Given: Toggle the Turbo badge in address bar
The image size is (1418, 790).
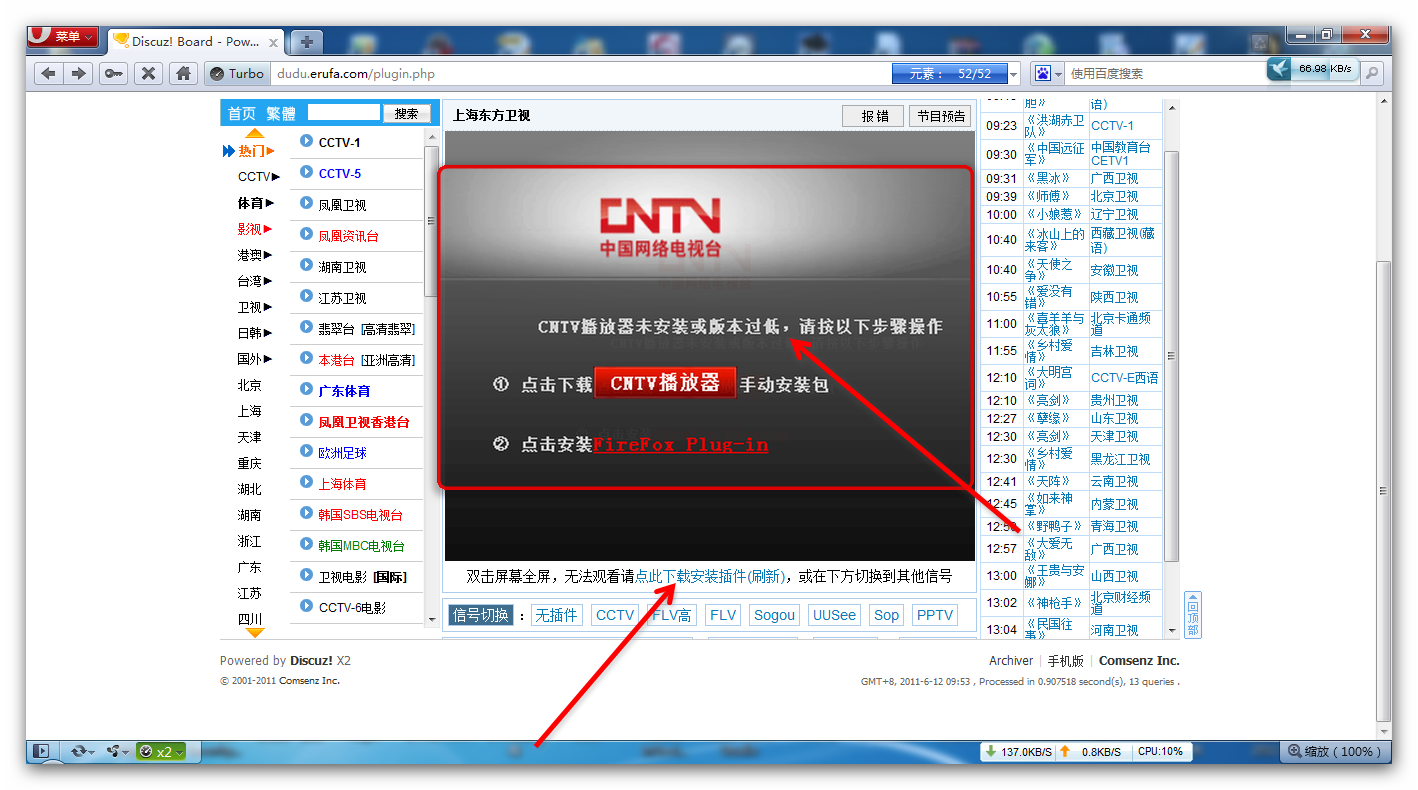Looking at the screenshot, I should coord(236,73).
